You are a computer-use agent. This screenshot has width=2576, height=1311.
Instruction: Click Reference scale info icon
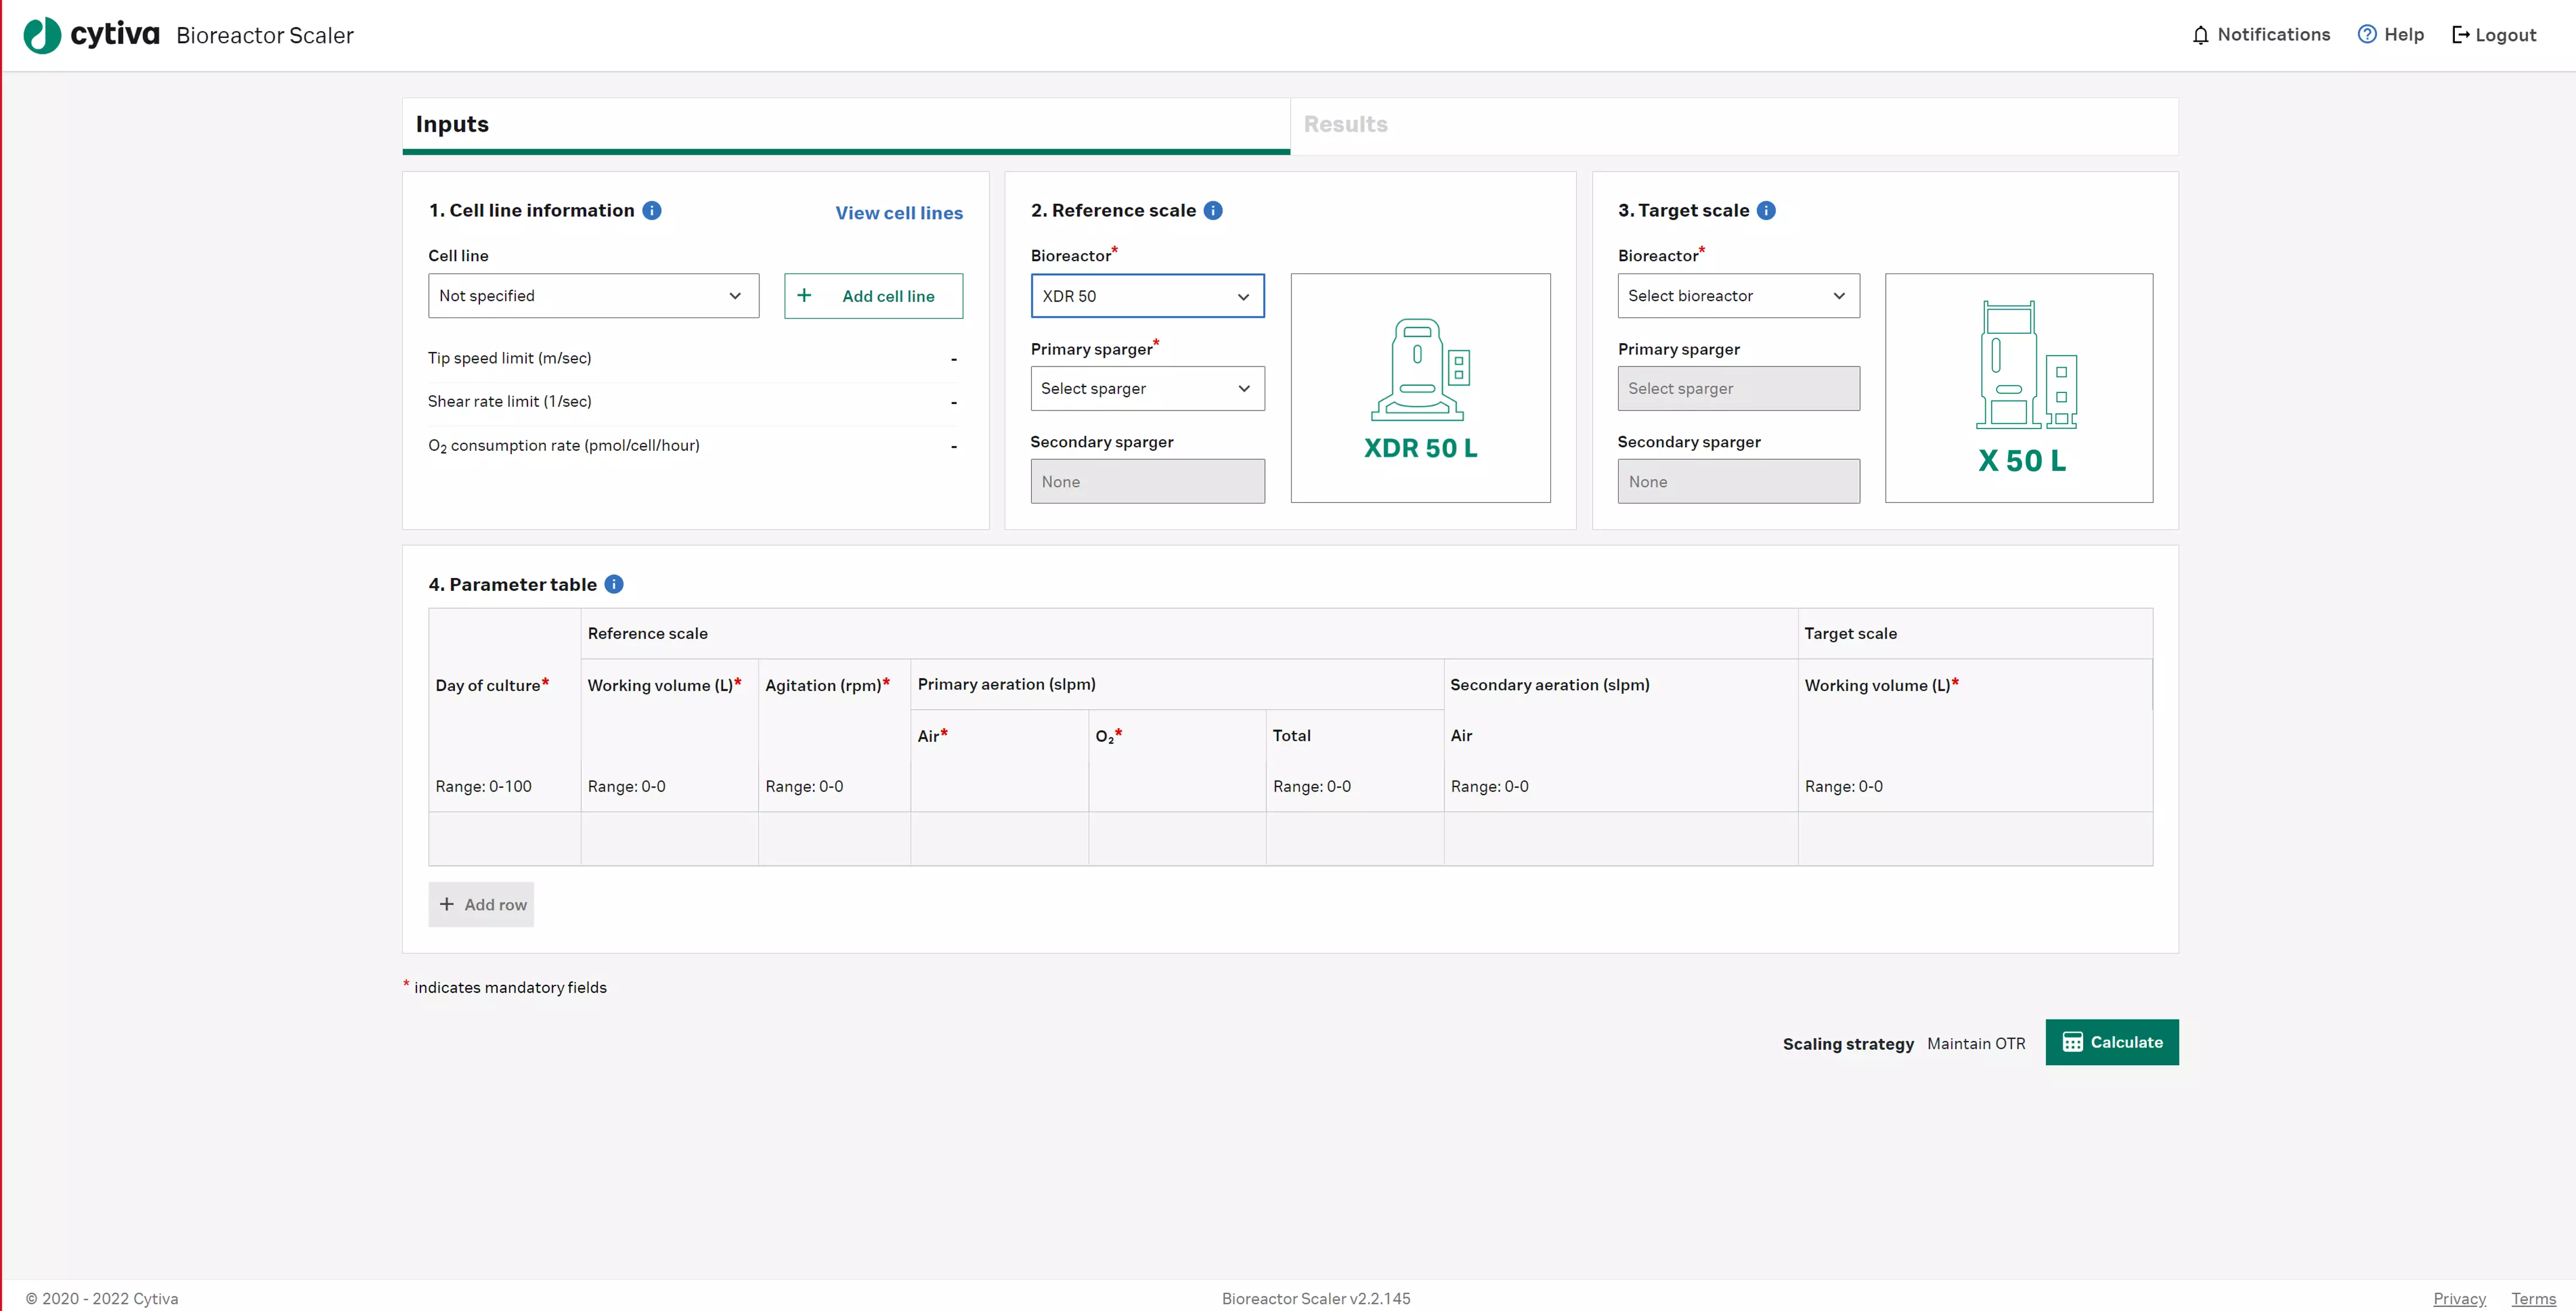(x=1213, y=211)
